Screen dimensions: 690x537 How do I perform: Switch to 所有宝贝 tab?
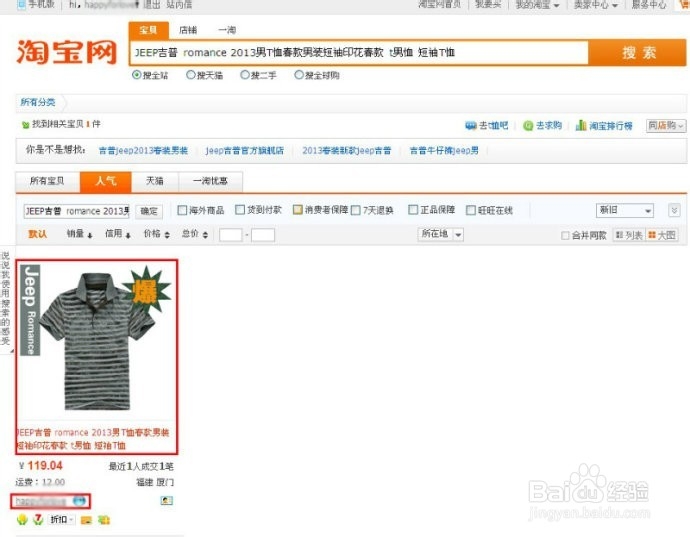[48, 181]
